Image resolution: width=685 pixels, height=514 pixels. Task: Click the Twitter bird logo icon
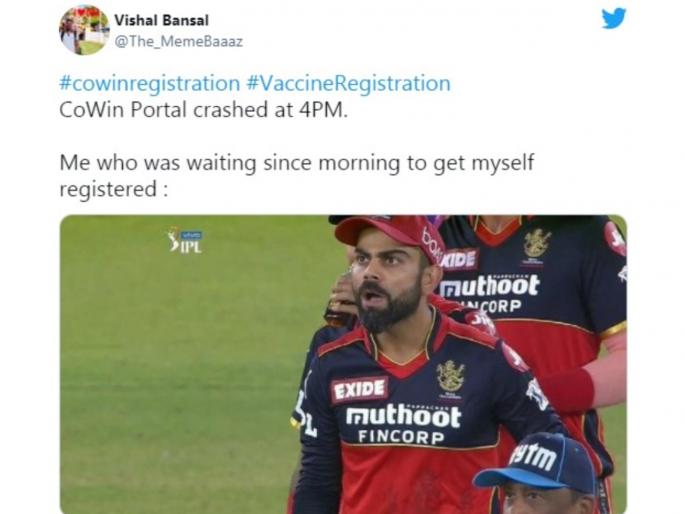coord(613,18)
